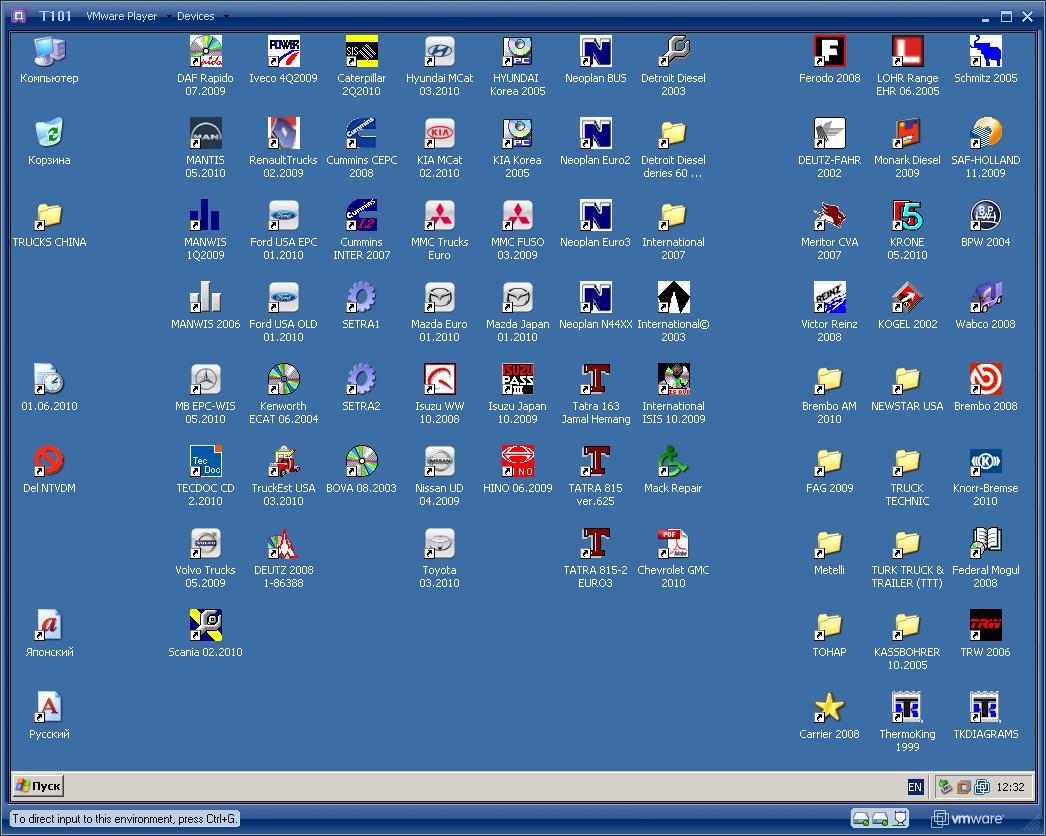Open the Scania 02.2010 shortcut
1046x836 pixels.
[x=206, y=626]
